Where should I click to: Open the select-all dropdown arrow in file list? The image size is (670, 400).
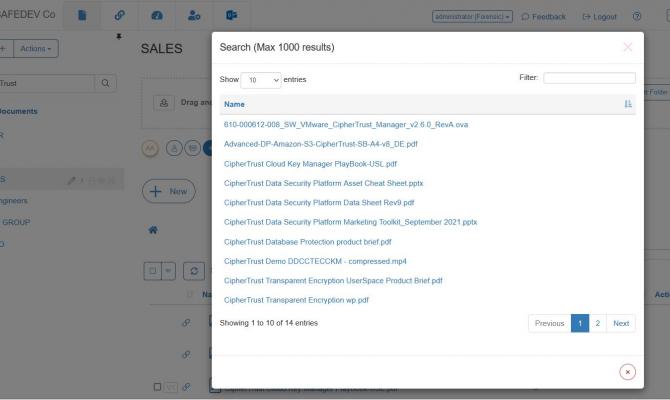[x=168, y=271]
